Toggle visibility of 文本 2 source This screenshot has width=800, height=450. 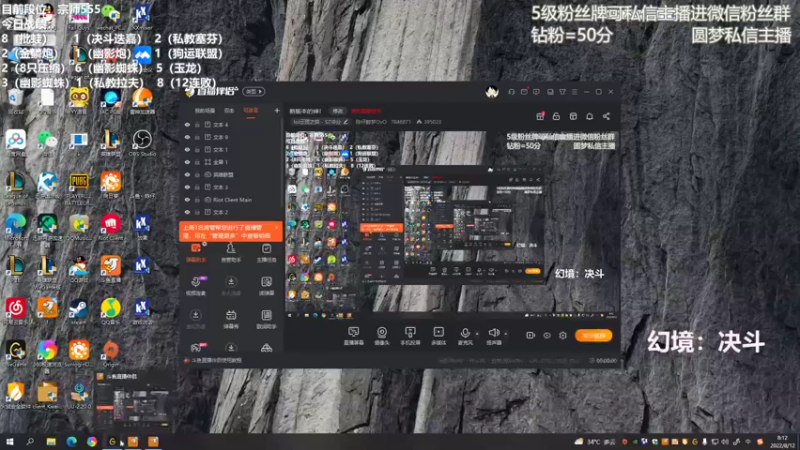[187, 212]
